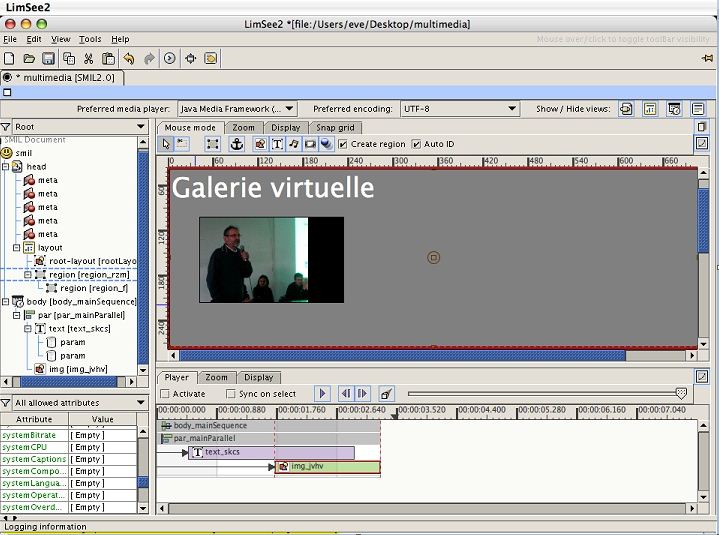Click layout view vertical scrollbar thumb
Image resolution: width=719 pixels, height=535 pixels.
pyautogui.click(x=703, y=221)
